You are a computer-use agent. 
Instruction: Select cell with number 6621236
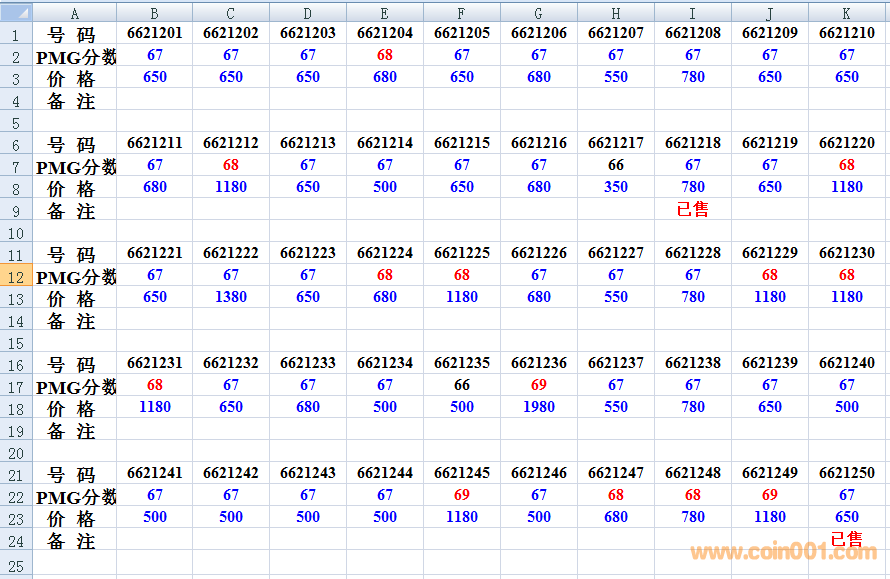tap(539, 364)
